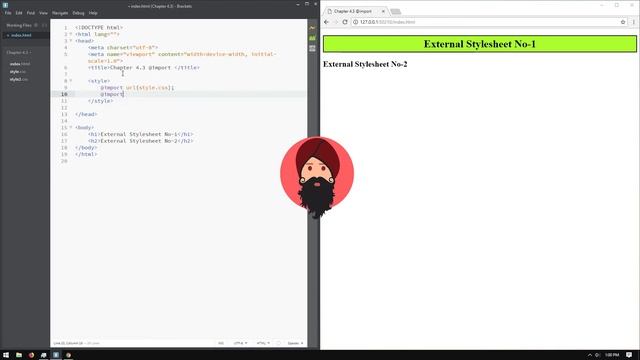Select the Chapter 4.3 @import Chrome tab
640x360 pixels.
[355, 11]
